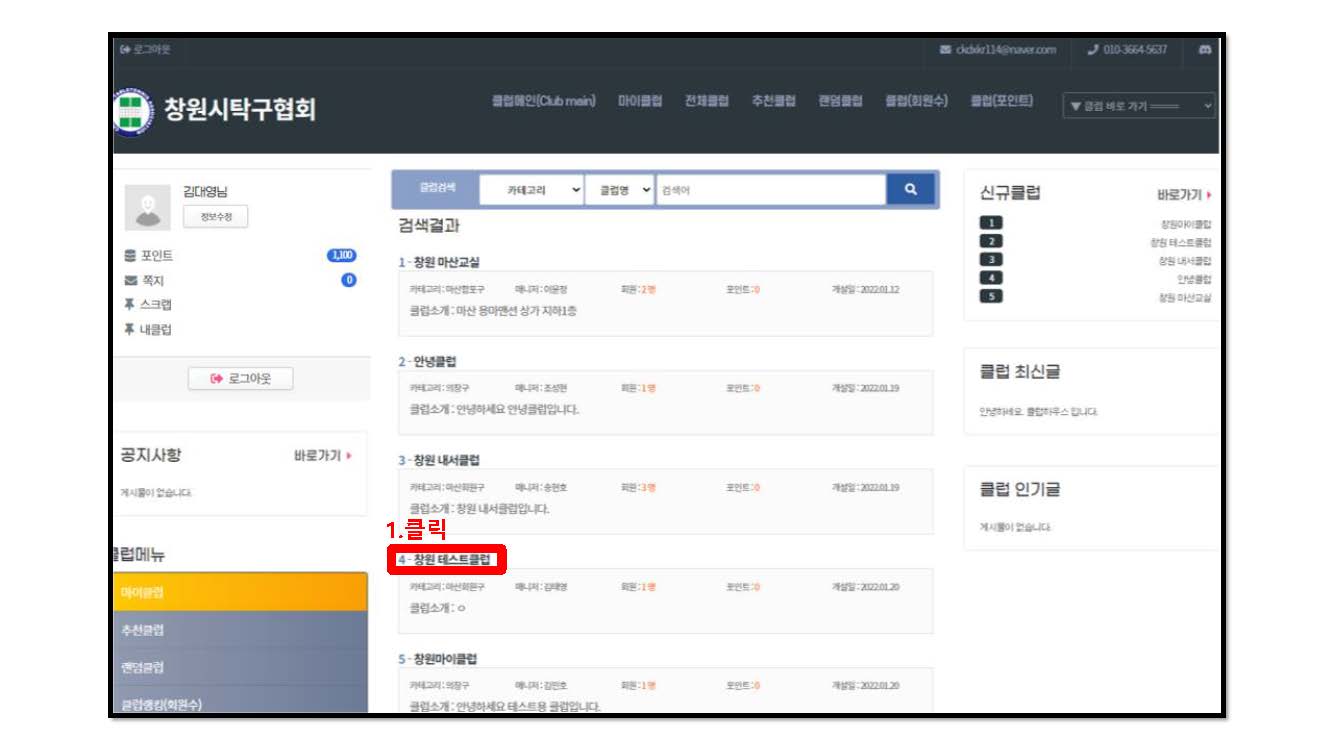
Task: Open search result 3 - 창원 내서클럽
Action: tap(439, 460)
